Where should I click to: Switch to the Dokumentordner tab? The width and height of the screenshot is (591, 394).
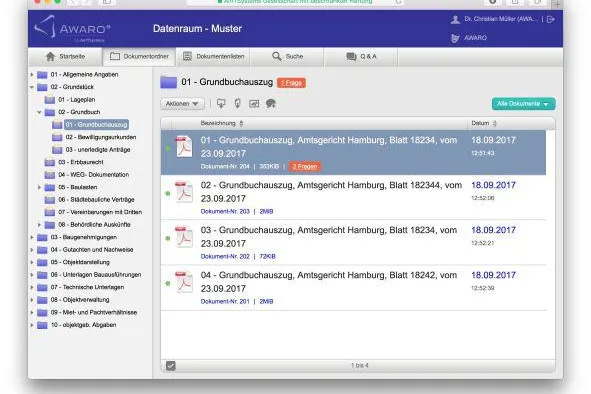click(x=139, y=57)
